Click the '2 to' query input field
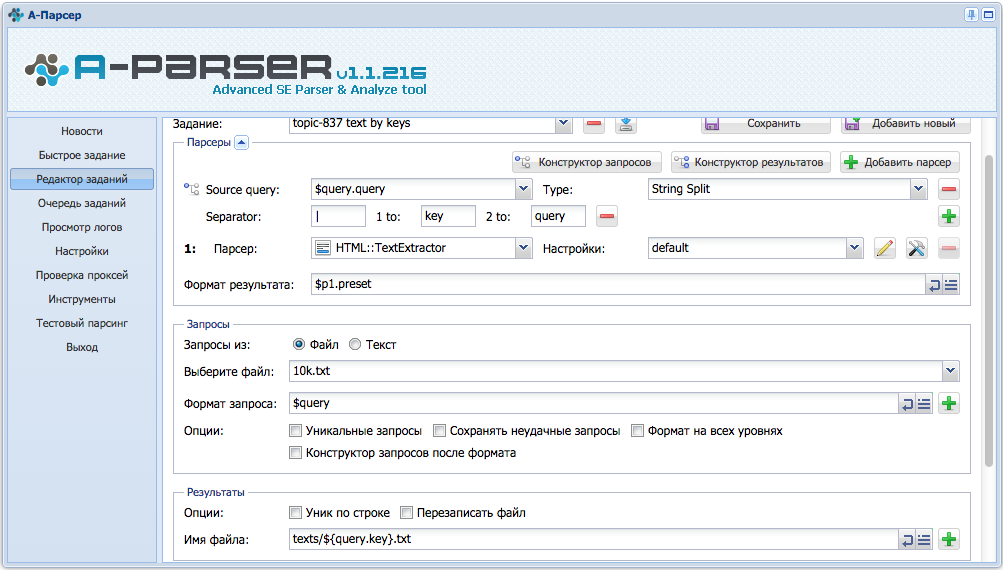The width and height of the screenshot is (1003, 570). (558, 216)
